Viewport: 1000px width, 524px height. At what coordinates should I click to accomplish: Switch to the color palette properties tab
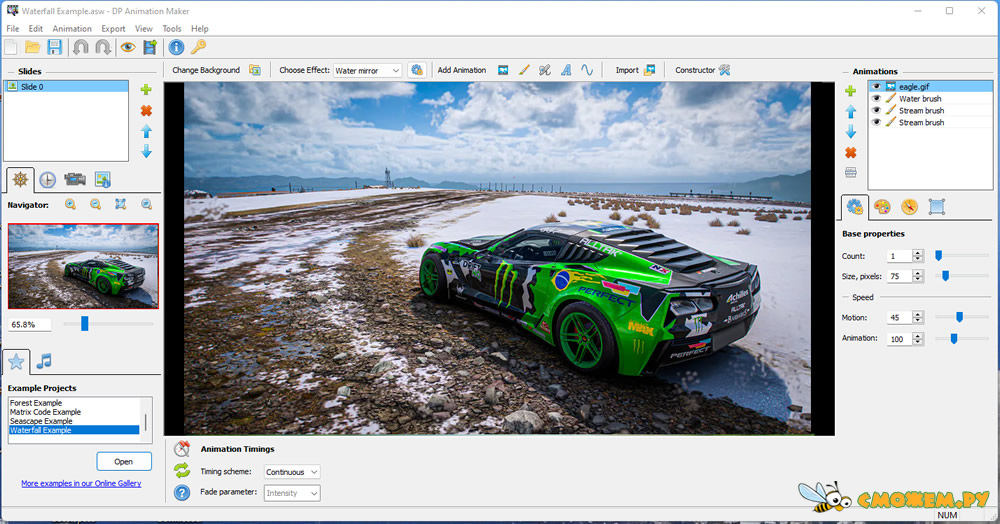pyautogui.click(x=882, y=207)
